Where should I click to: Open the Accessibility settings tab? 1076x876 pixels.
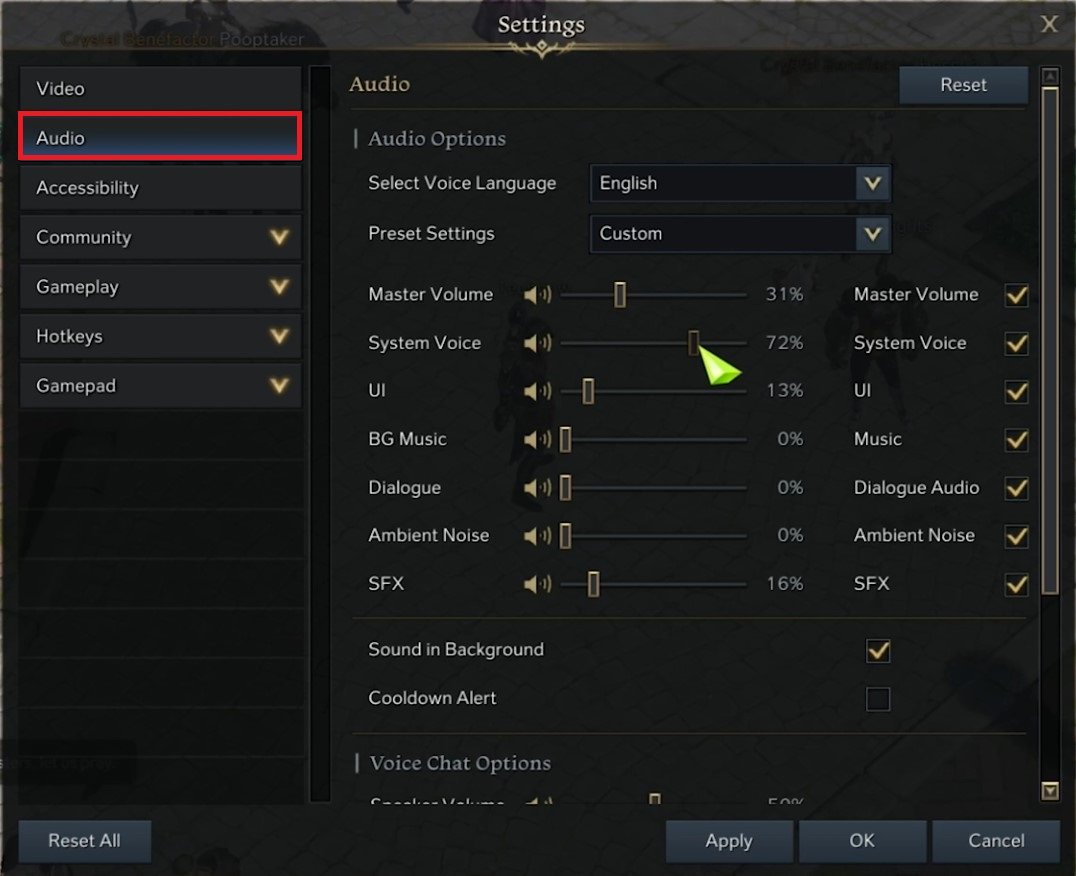[160, 188]
